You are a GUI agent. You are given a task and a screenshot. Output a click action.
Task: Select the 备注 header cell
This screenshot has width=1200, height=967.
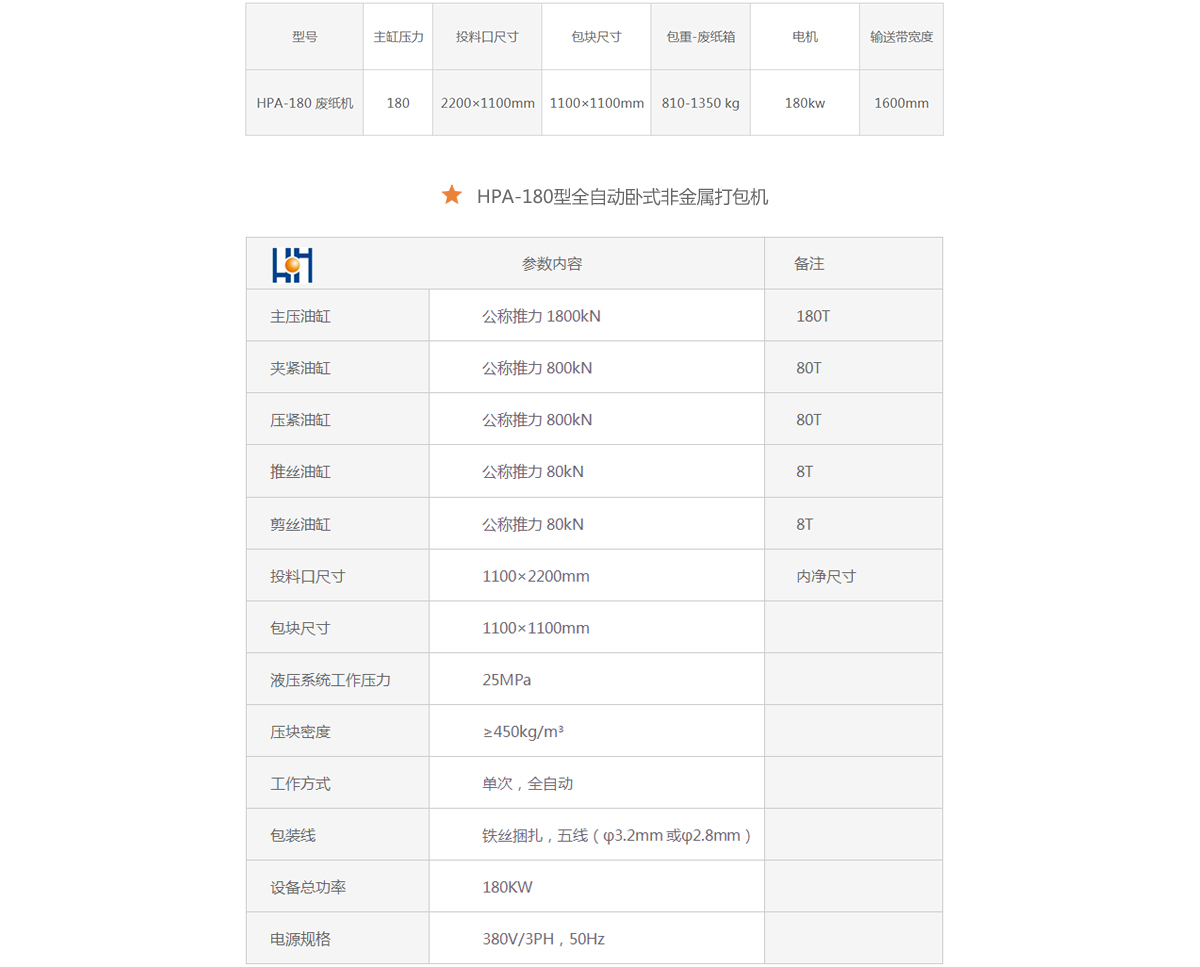tap(809, 264)
